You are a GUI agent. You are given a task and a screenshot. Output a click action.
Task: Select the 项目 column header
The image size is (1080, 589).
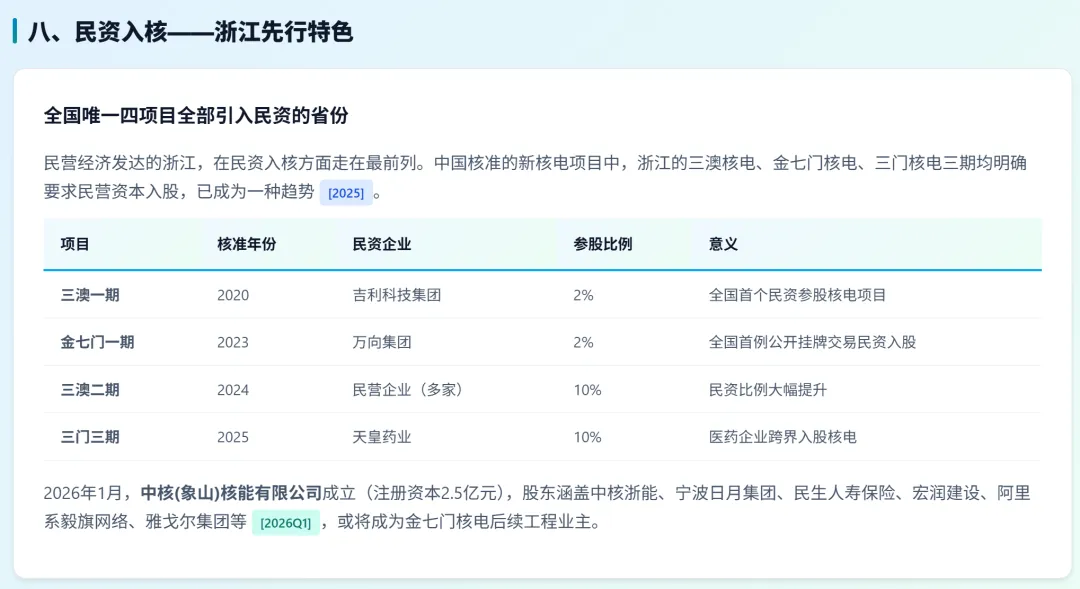(x=74, y=244)
